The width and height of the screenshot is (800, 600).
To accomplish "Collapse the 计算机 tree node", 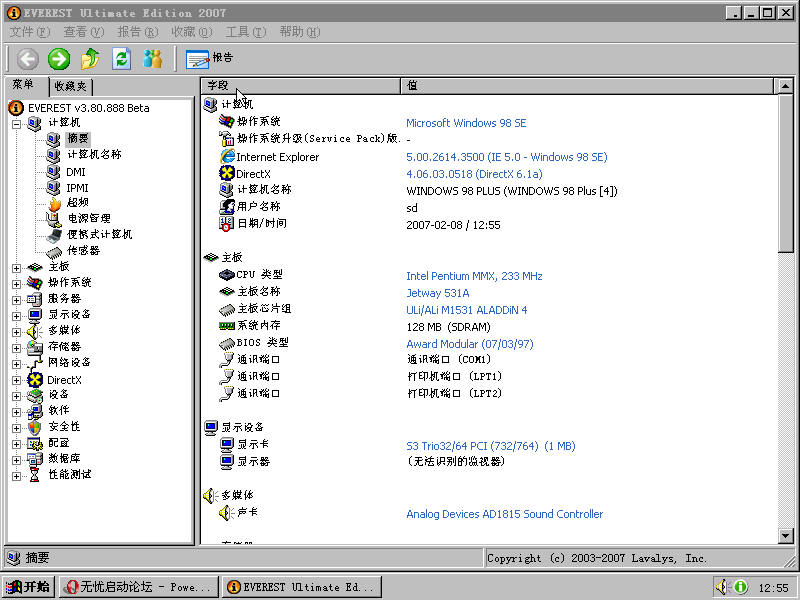I will click(16, 124).
